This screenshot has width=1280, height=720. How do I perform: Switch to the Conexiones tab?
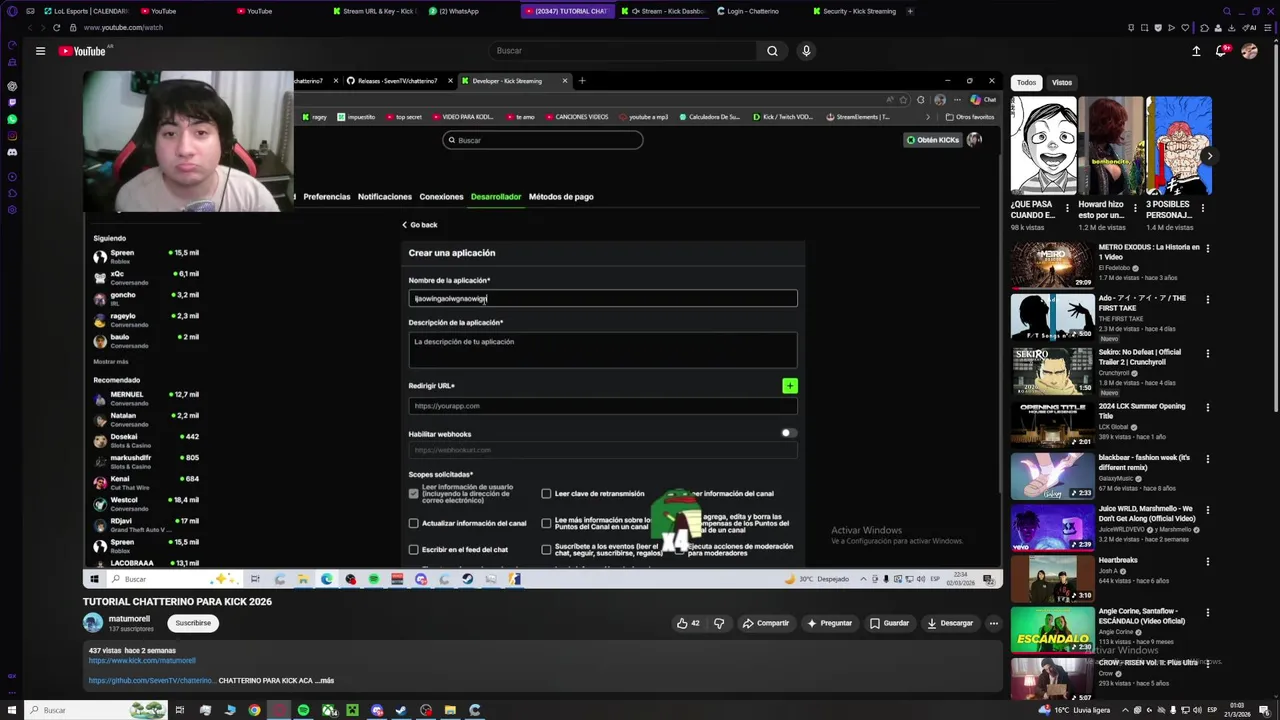click(x=441, y=197)
